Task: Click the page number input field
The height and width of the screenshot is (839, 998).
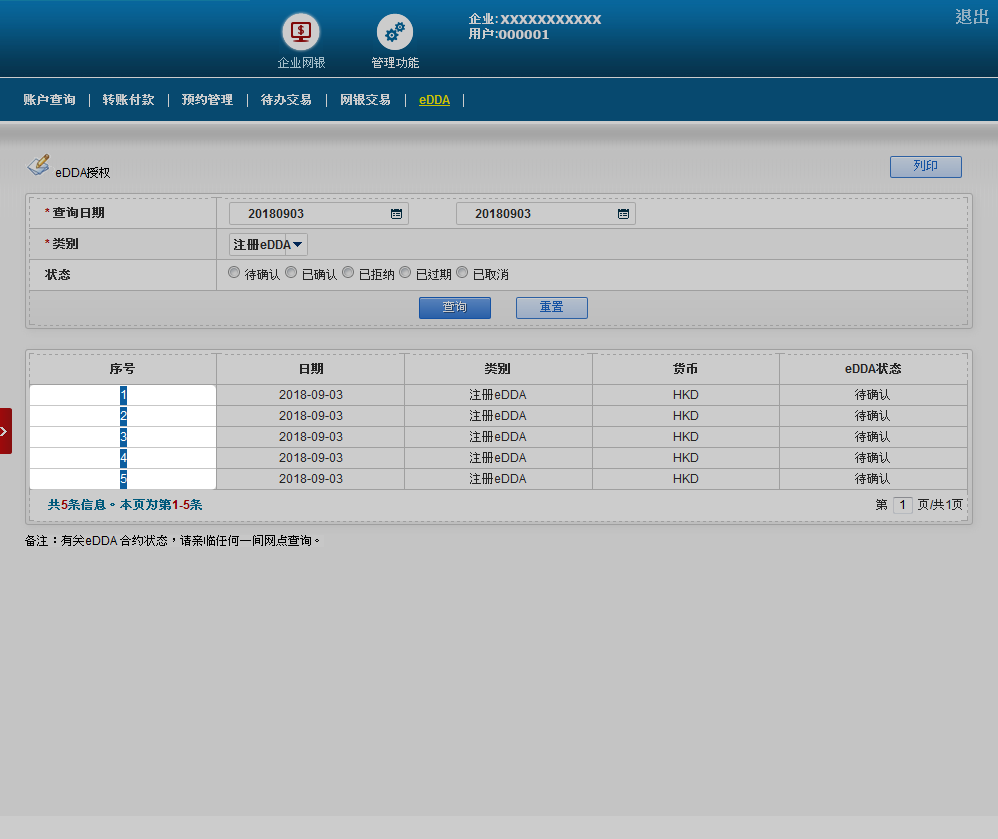Action: coord(902,505)
